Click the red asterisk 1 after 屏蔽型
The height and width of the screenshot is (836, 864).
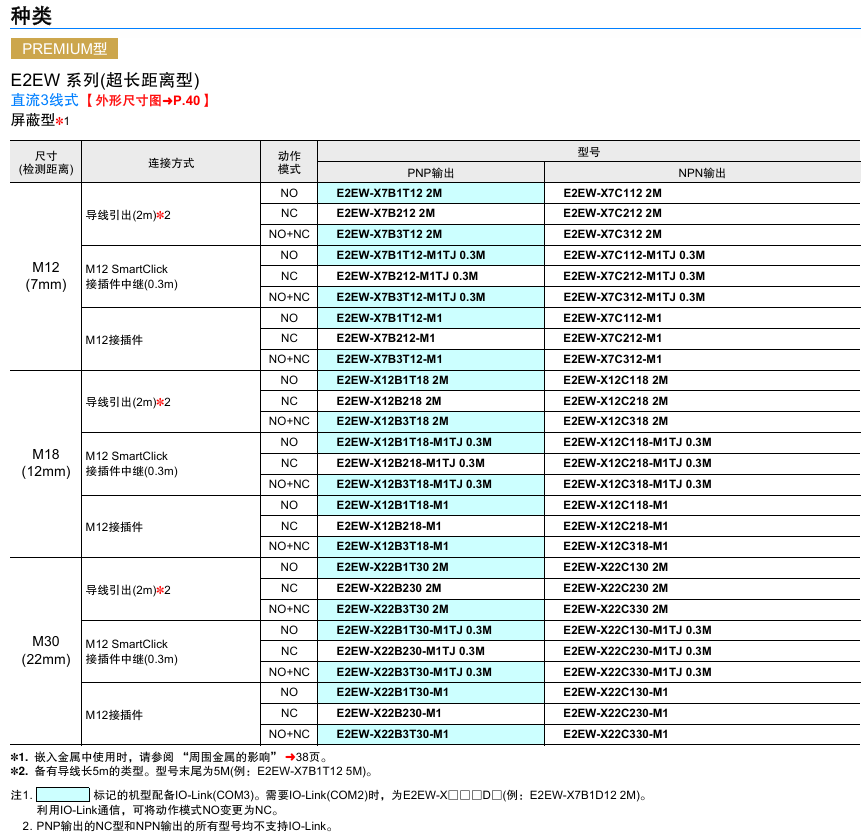point(62,121)
